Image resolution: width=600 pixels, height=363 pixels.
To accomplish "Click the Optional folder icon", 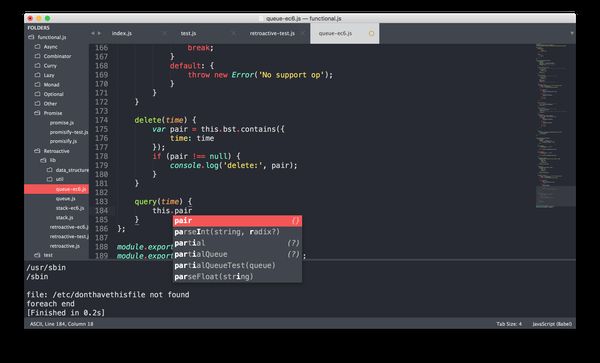I will (38, 94).
